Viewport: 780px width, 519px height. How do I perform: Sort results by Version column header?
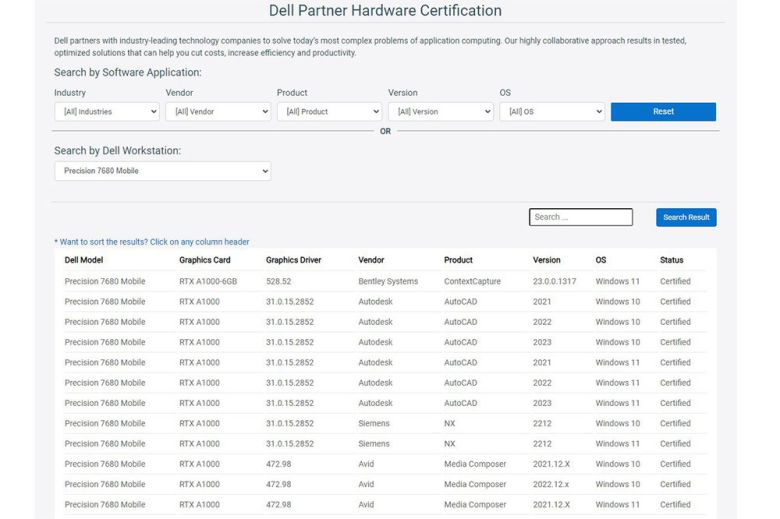tap(546, 260)
